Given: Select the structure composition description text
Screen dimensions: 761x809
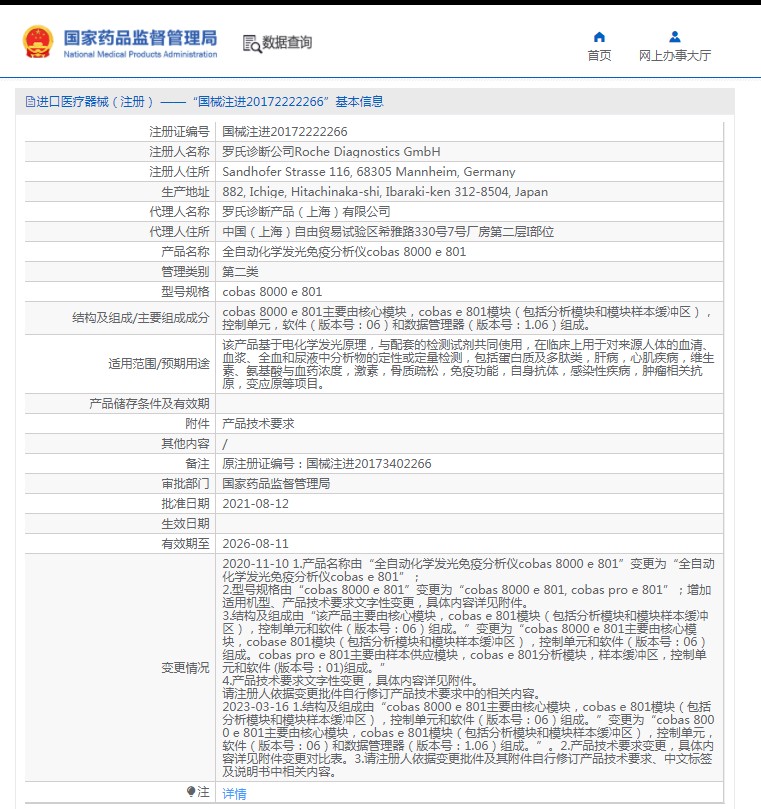Looking at the screenshot, I should (467, 318).
